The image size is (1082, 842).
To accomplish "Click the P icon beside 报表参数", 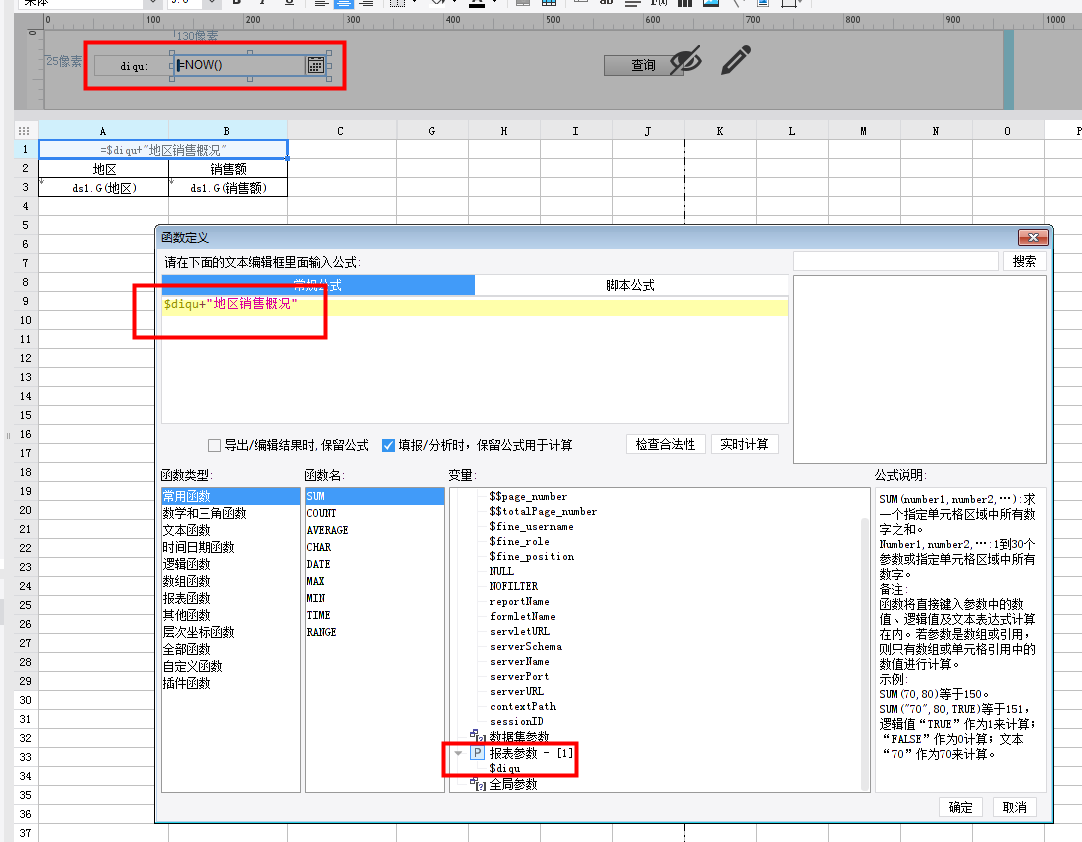I will click(x=477, y=753).
